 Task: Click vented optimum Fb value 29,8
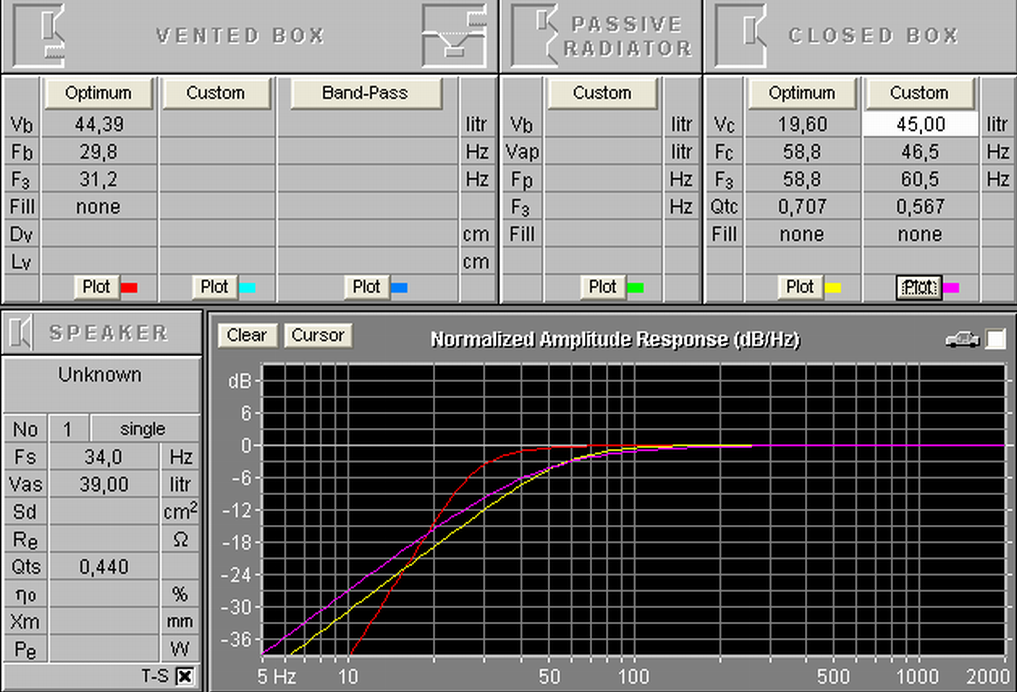(99, 152)
